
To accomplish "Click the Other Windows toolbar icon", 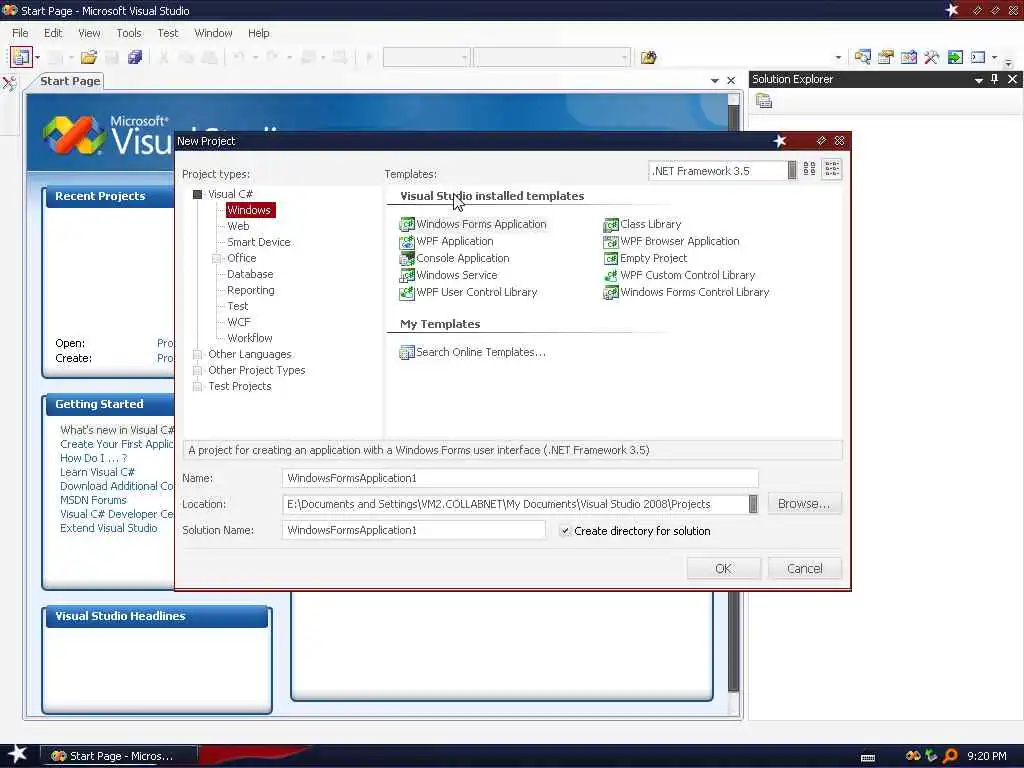I will [x=978, y=57].
